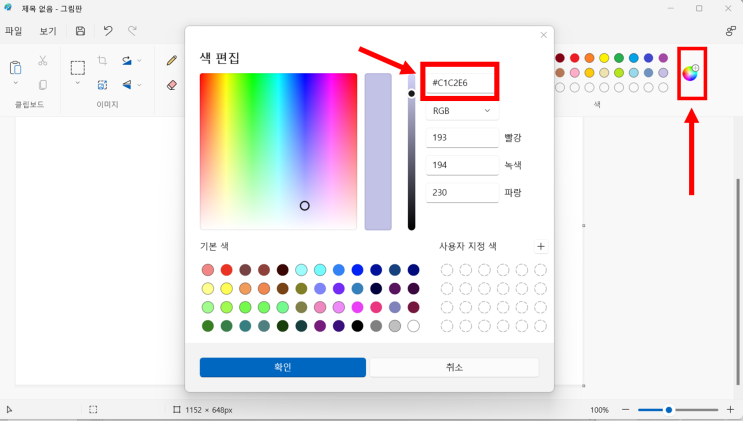Pick the pure blue basic color swatch
The height and width of the screenshot is (421, 743).
(357, 270)
